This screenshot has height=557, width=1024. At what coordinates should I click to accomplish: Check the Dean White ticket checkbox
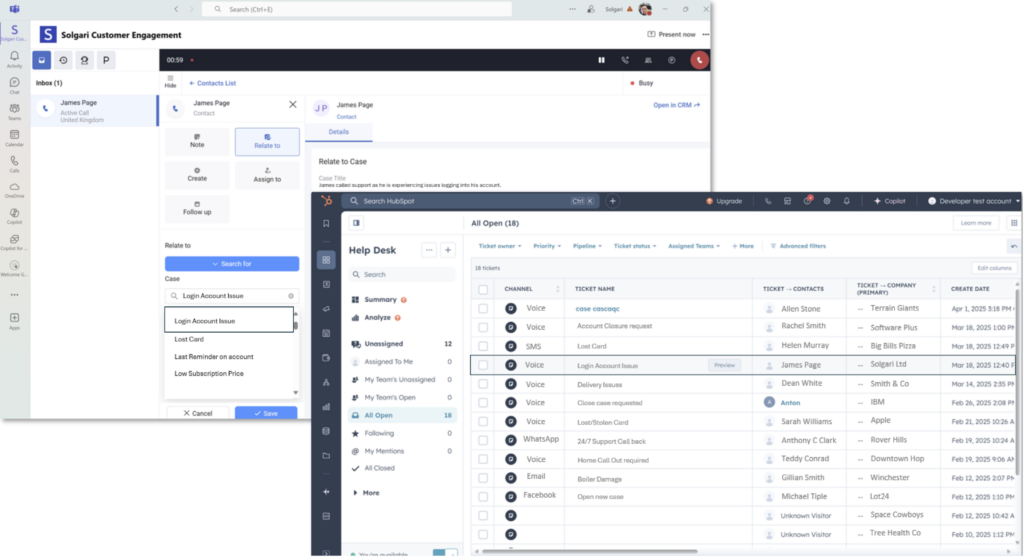pos(483,384)
